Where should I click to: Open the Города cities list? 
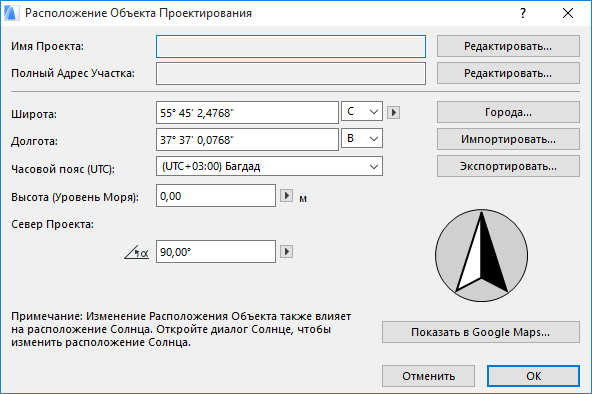(508, 112)
